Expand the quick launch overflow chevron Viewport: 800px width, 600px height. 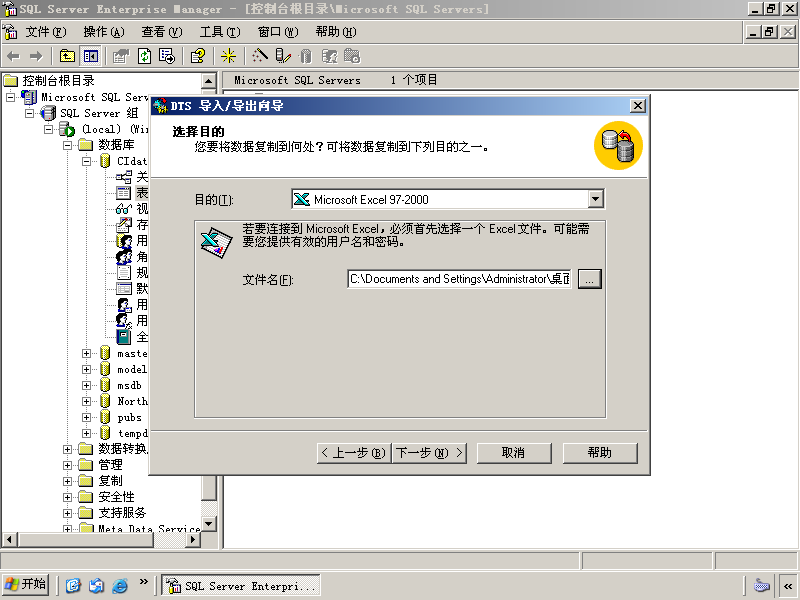click(143, 581)
